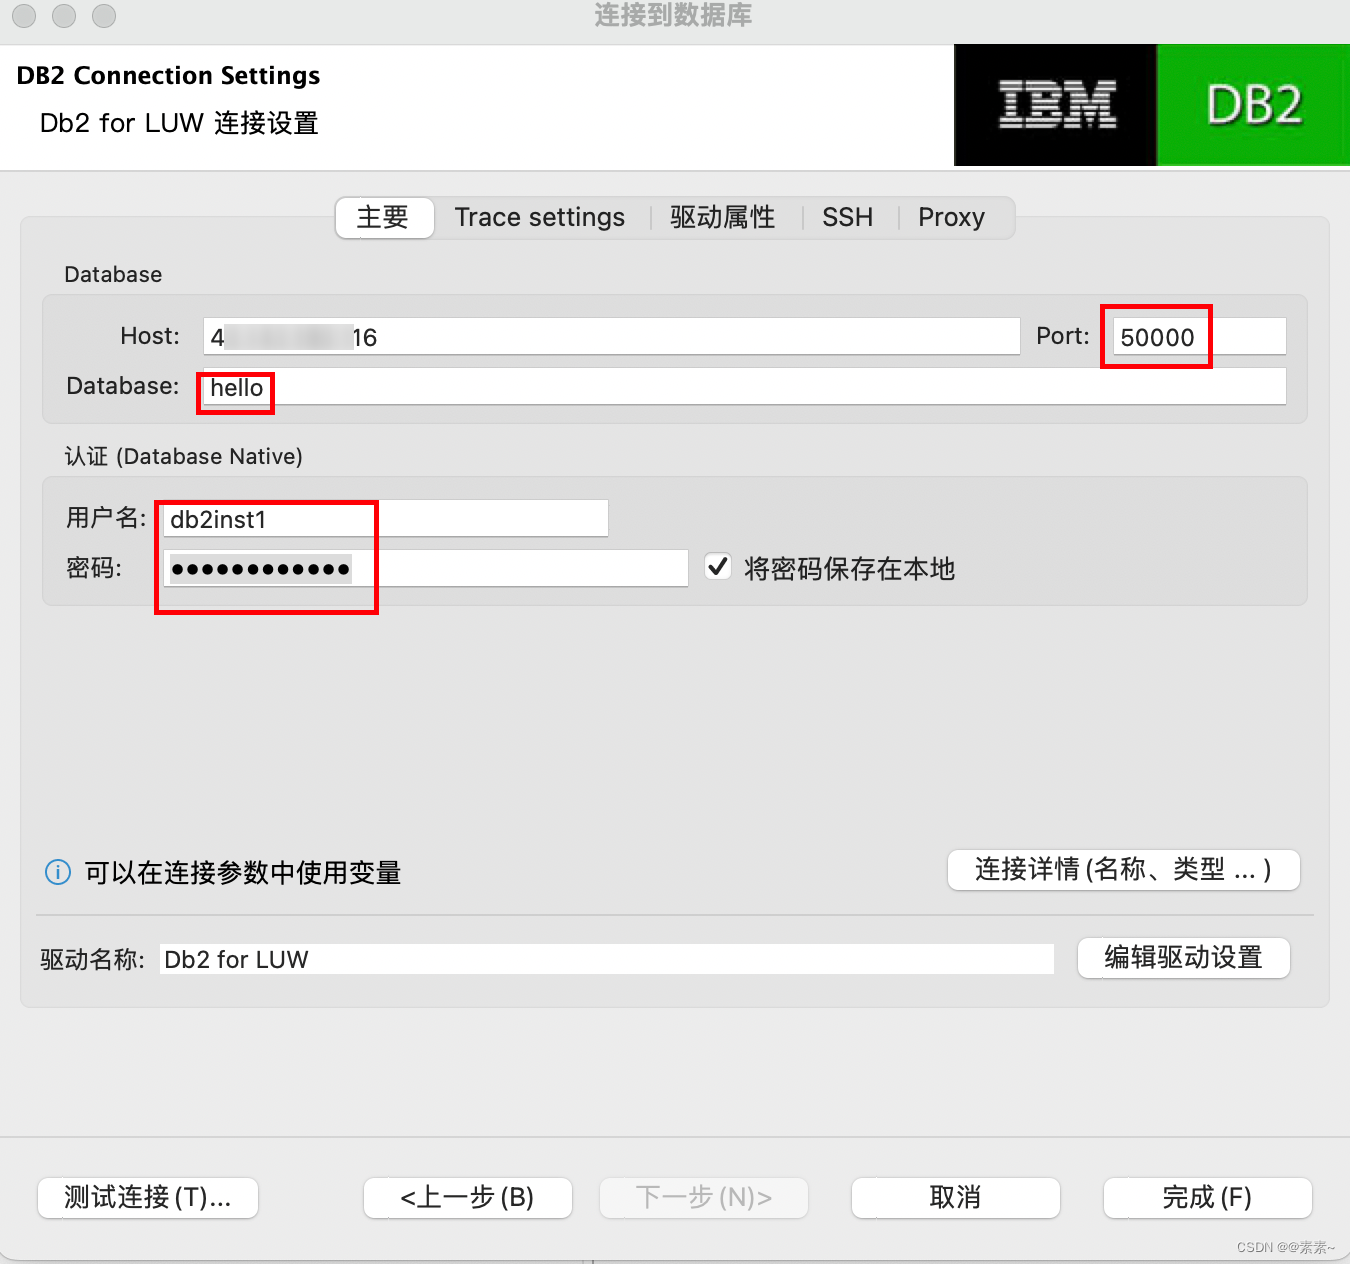Open the Trace settings tab

coord(540,217)
